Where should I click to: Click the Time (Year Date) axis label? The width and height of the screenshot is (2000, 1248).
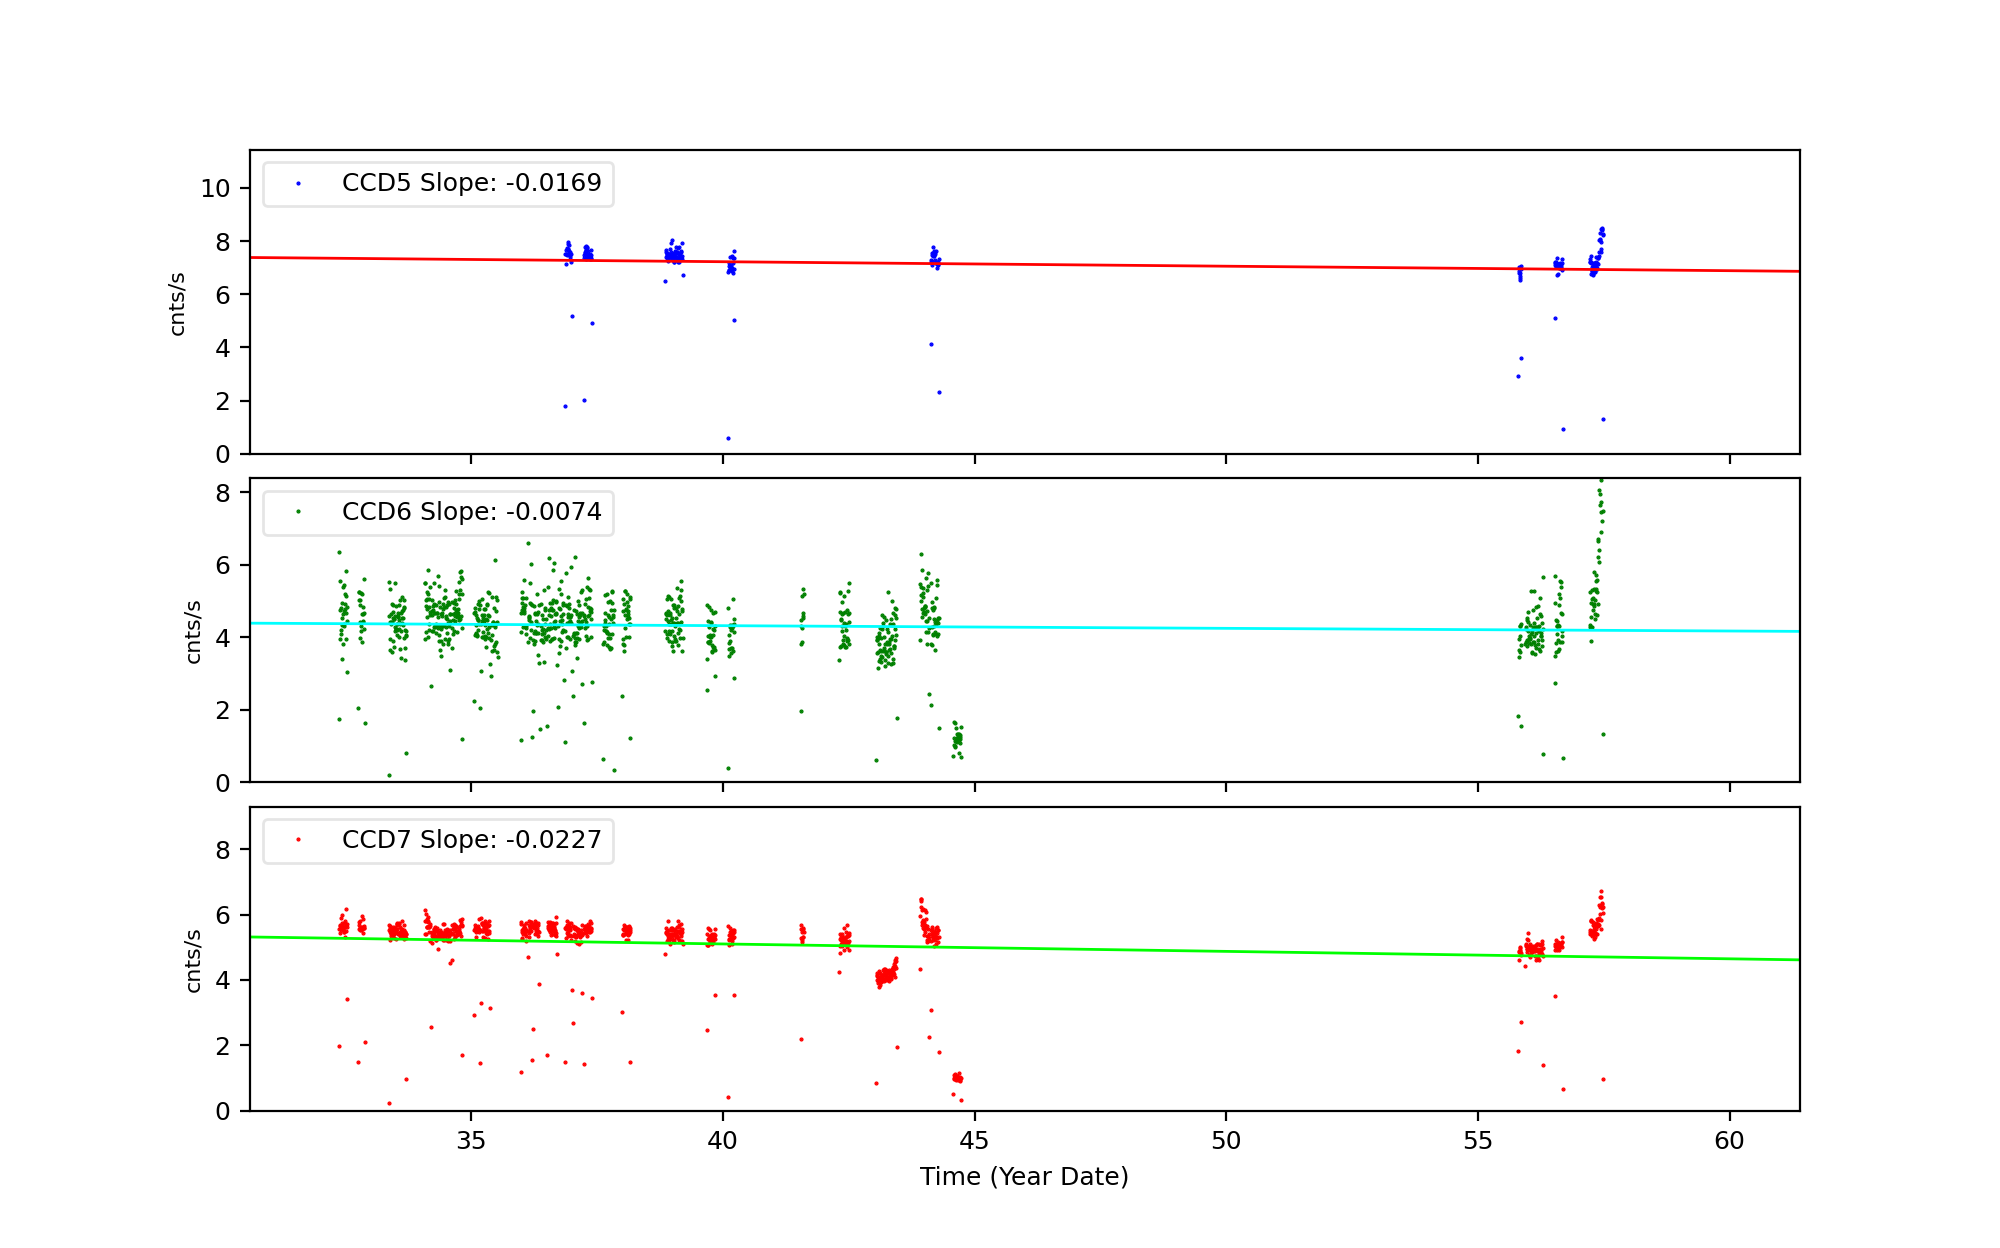click(1024, 1177)
